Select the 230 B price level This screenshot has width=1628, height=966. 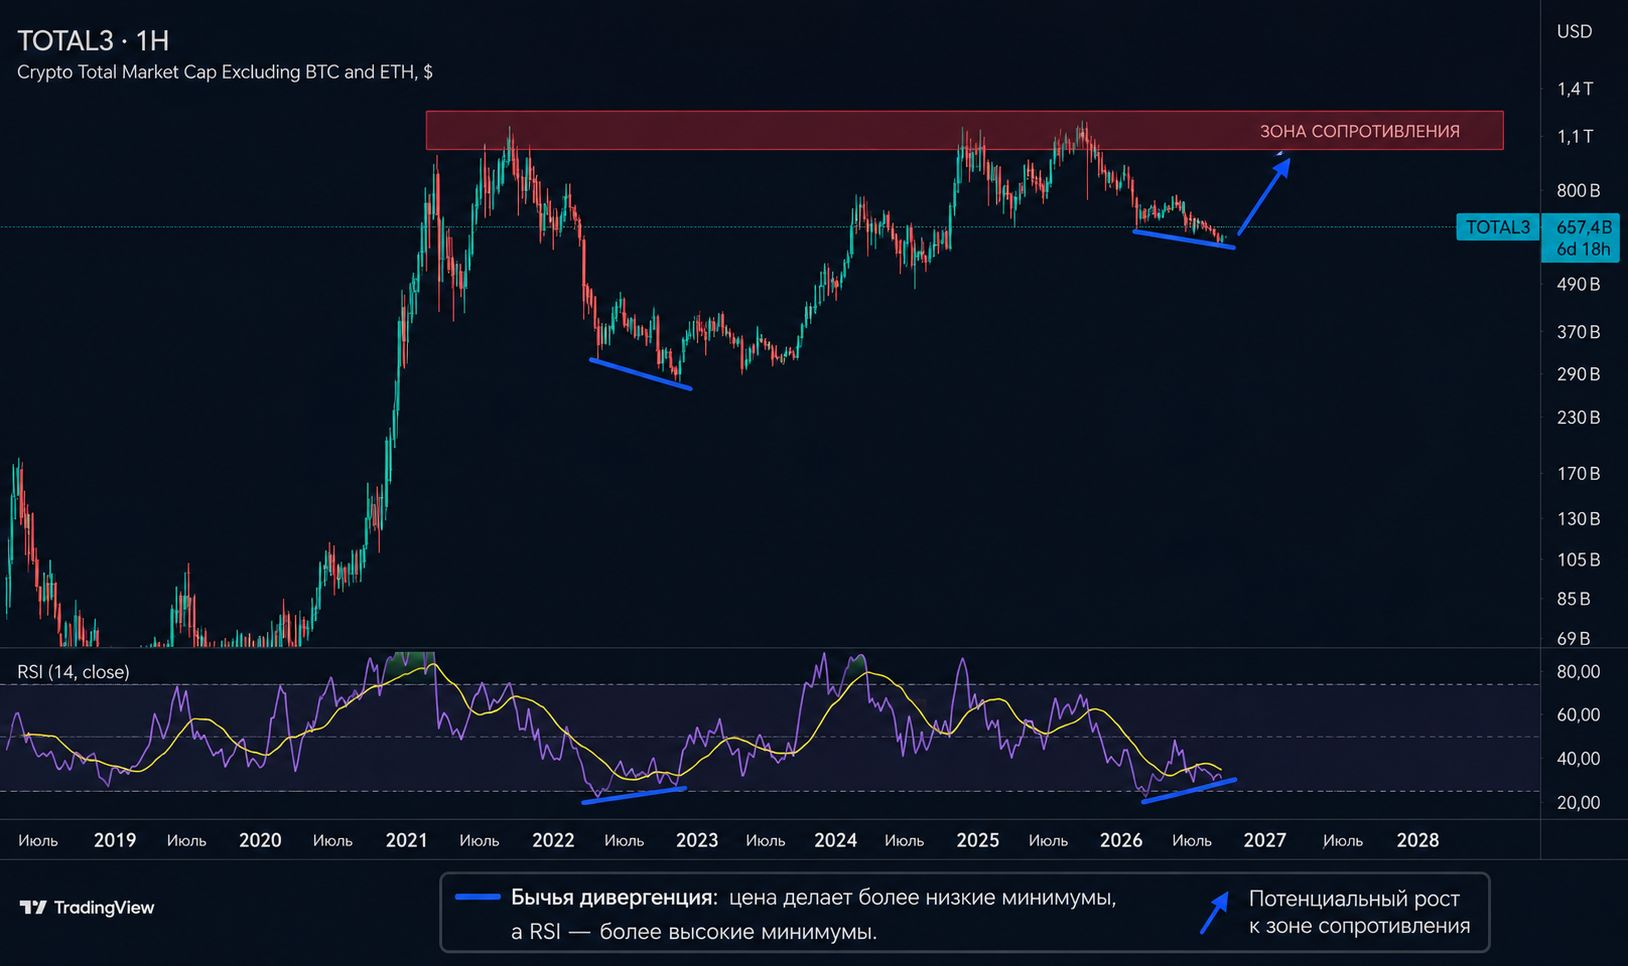(x=1578, y=417)
